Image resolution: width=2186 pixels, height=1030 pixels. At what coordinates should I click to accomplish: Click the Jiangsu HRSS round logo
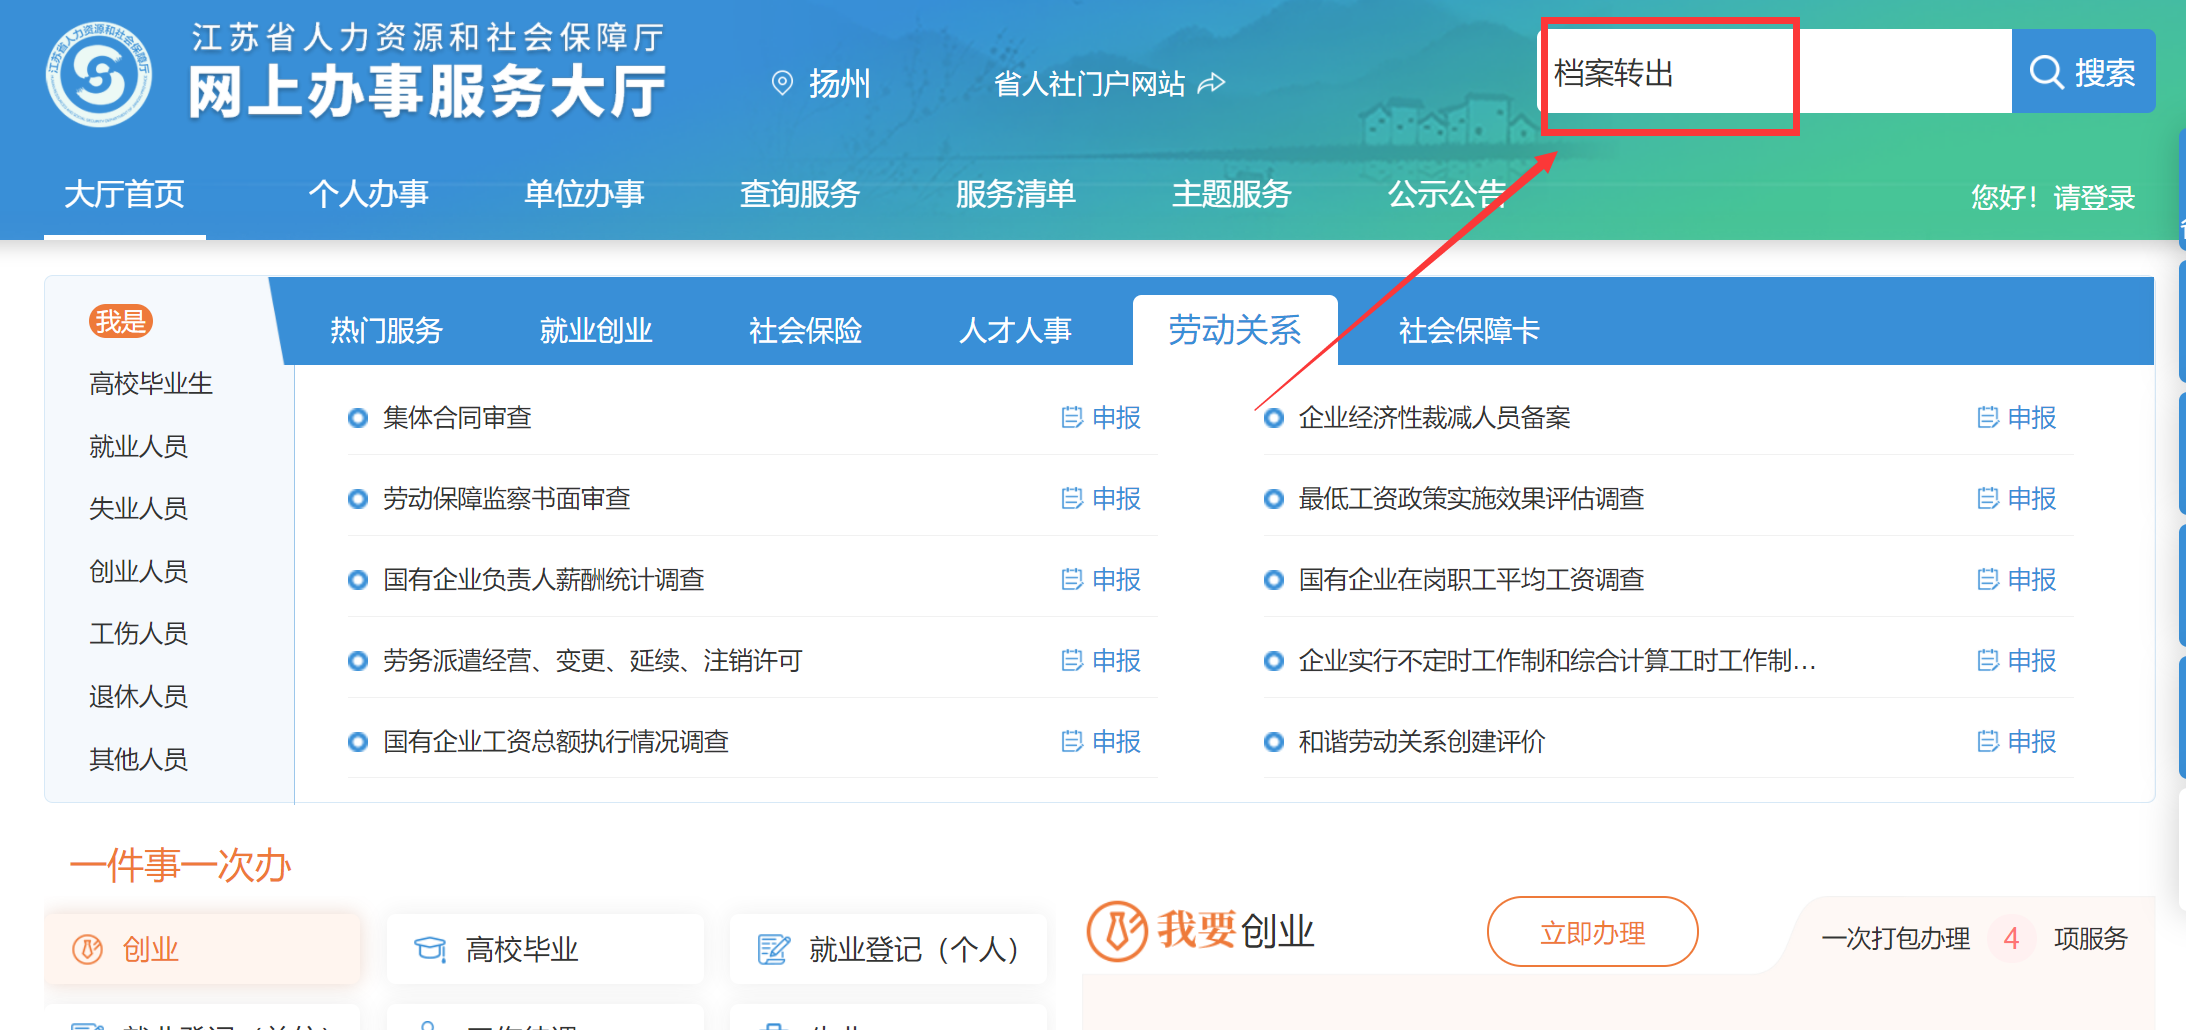[98, 75]
